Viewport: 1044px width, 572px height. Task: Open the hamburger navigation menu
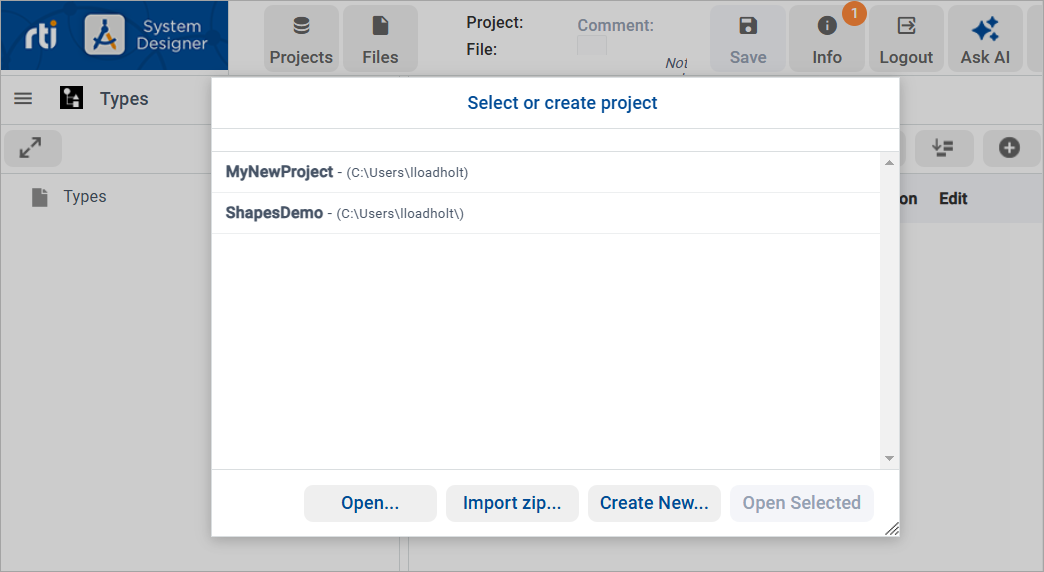point(23,98)
